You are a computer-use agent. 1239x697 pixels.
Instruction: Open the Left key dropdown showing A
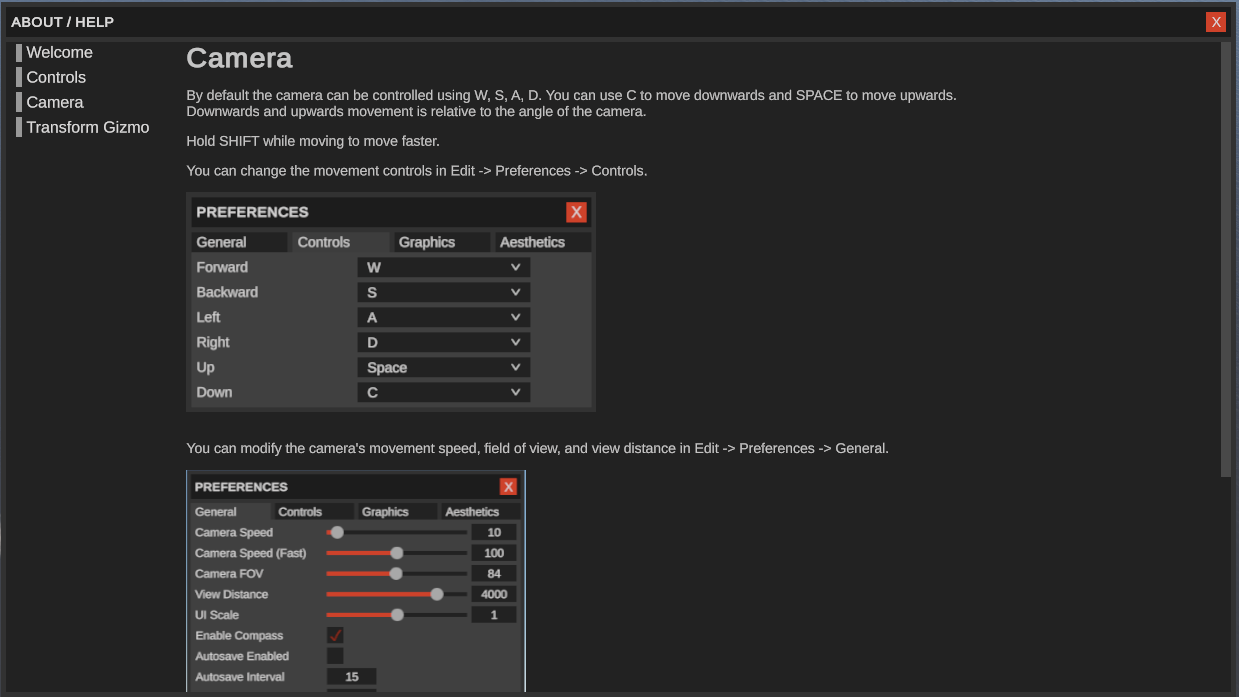coord(443,318)
